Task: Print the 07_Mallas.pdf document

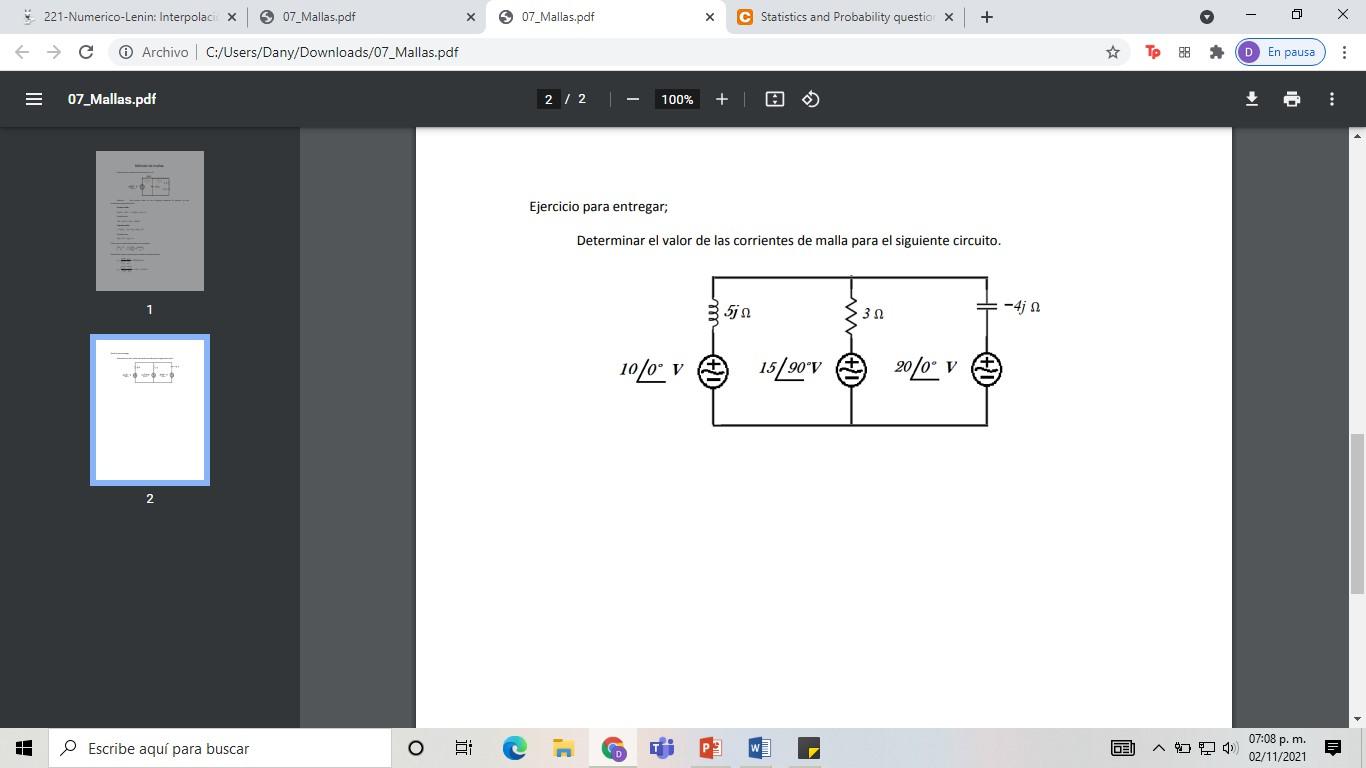Action: [x=1291, y=99]
